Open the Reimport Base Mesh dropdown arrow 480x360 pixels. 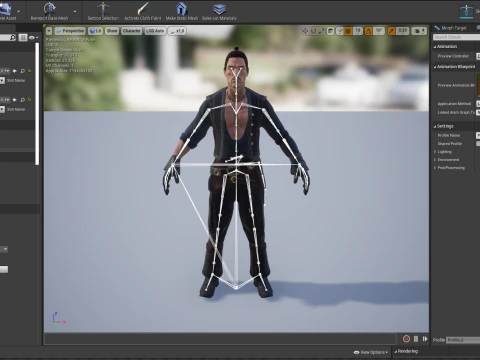pos(75,11)
